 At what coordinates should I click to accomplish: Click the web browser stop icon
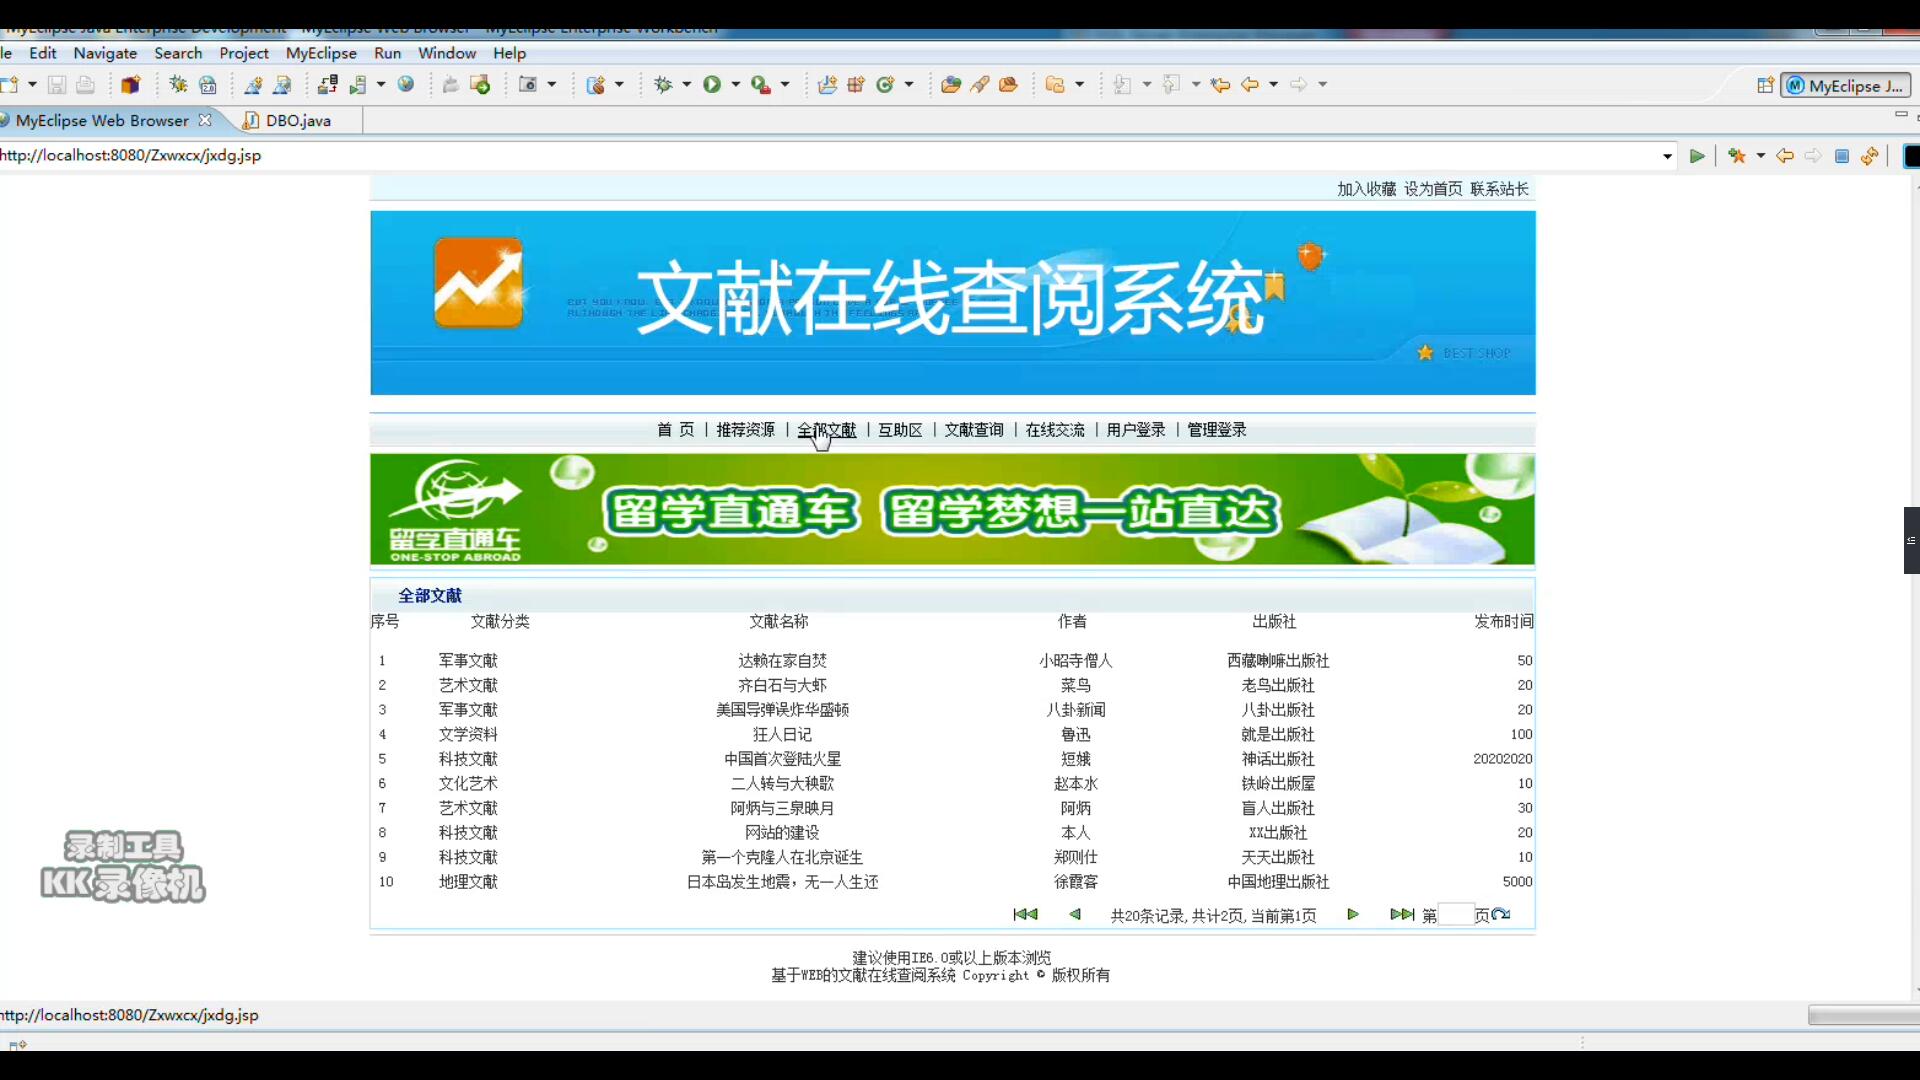coord(1842,156)
